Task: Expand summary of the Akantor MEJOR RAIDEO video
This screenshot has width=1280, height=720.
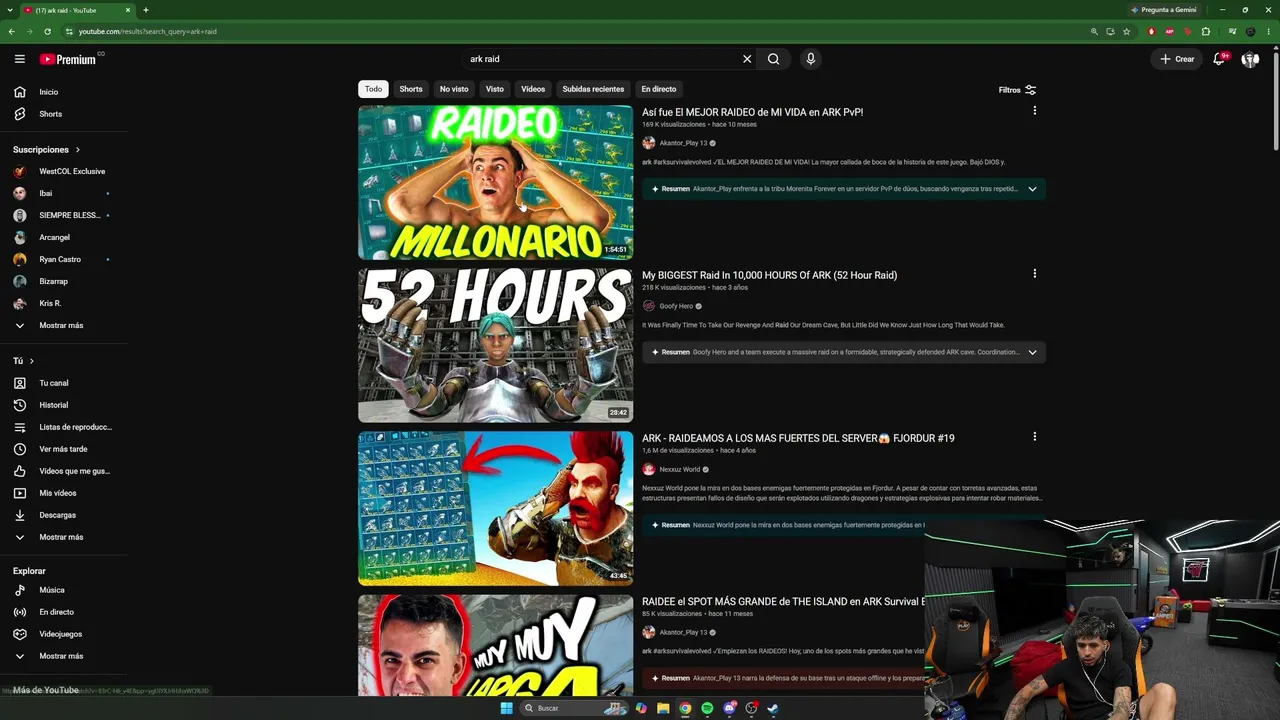Action: point(1032,189)
